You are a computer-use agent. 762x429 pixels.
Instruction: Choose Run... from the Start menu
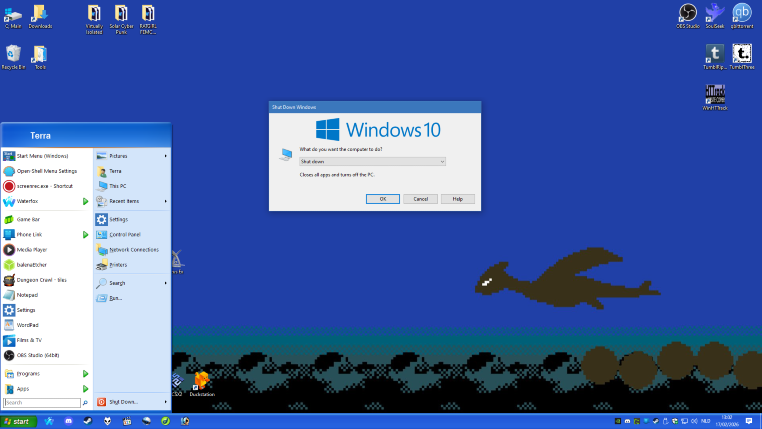pos(115,298)
